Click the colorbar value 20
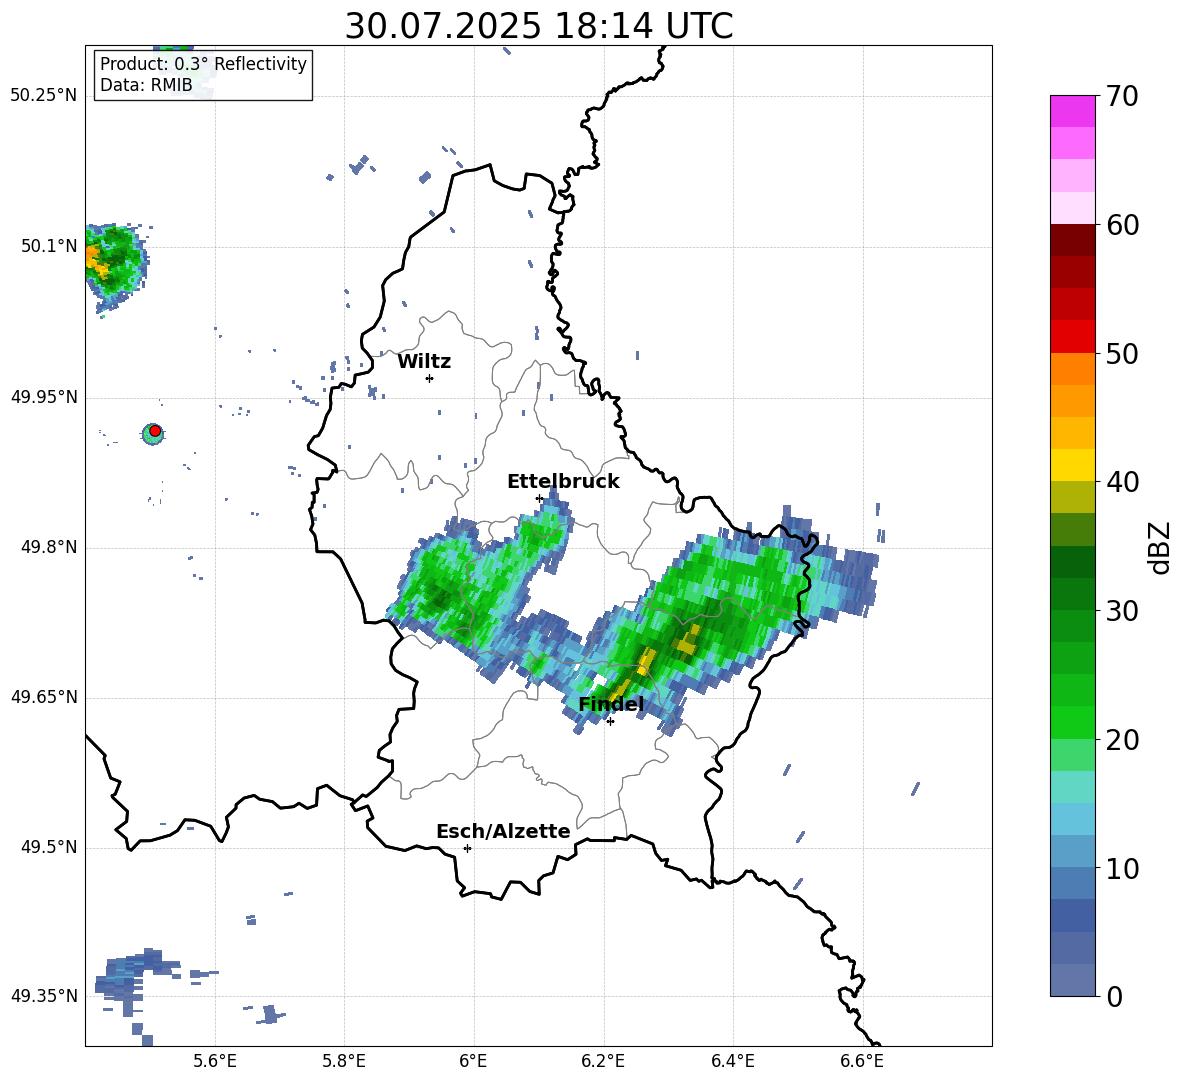Image resolution: width=1184 pixels, height=1081 pixels. [x=1122, y=740]
